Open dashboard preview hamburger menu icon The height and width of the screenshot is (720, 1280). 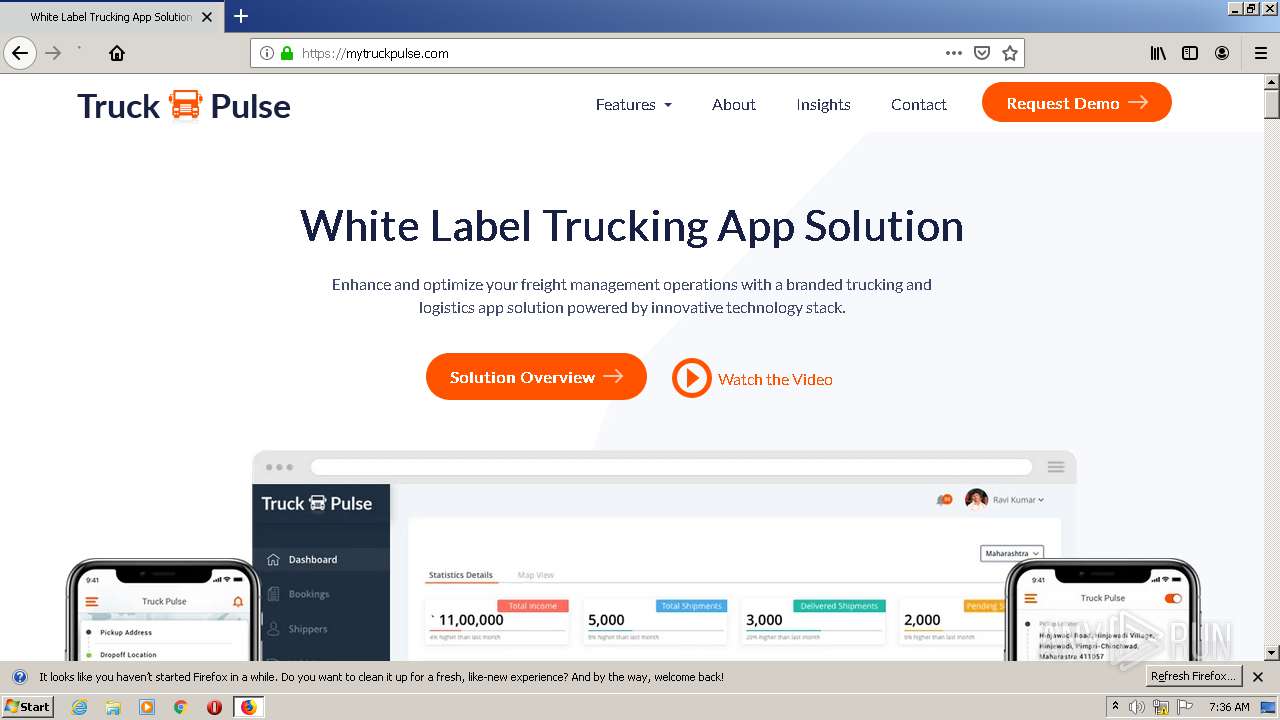click(1056, 467)
